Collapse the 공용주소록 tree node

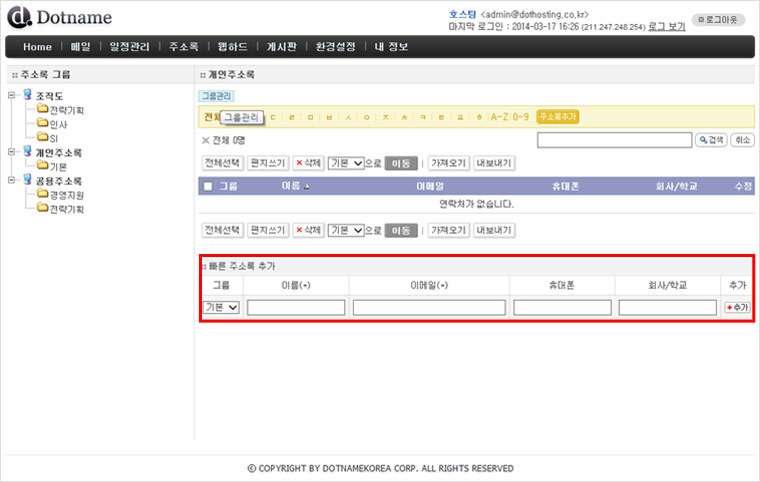click(11, 181)
